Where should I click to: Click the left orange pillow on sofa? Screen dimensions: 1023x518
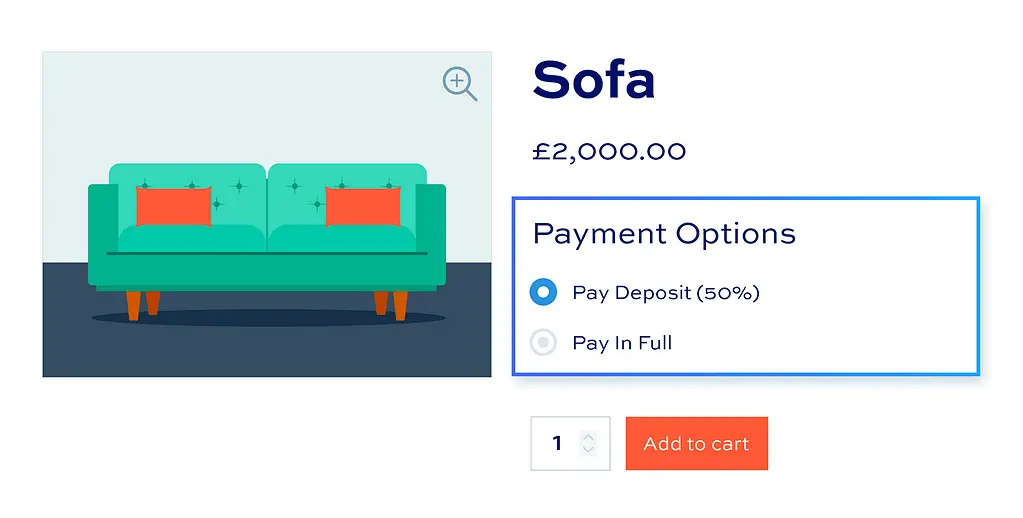coord(173,206)
